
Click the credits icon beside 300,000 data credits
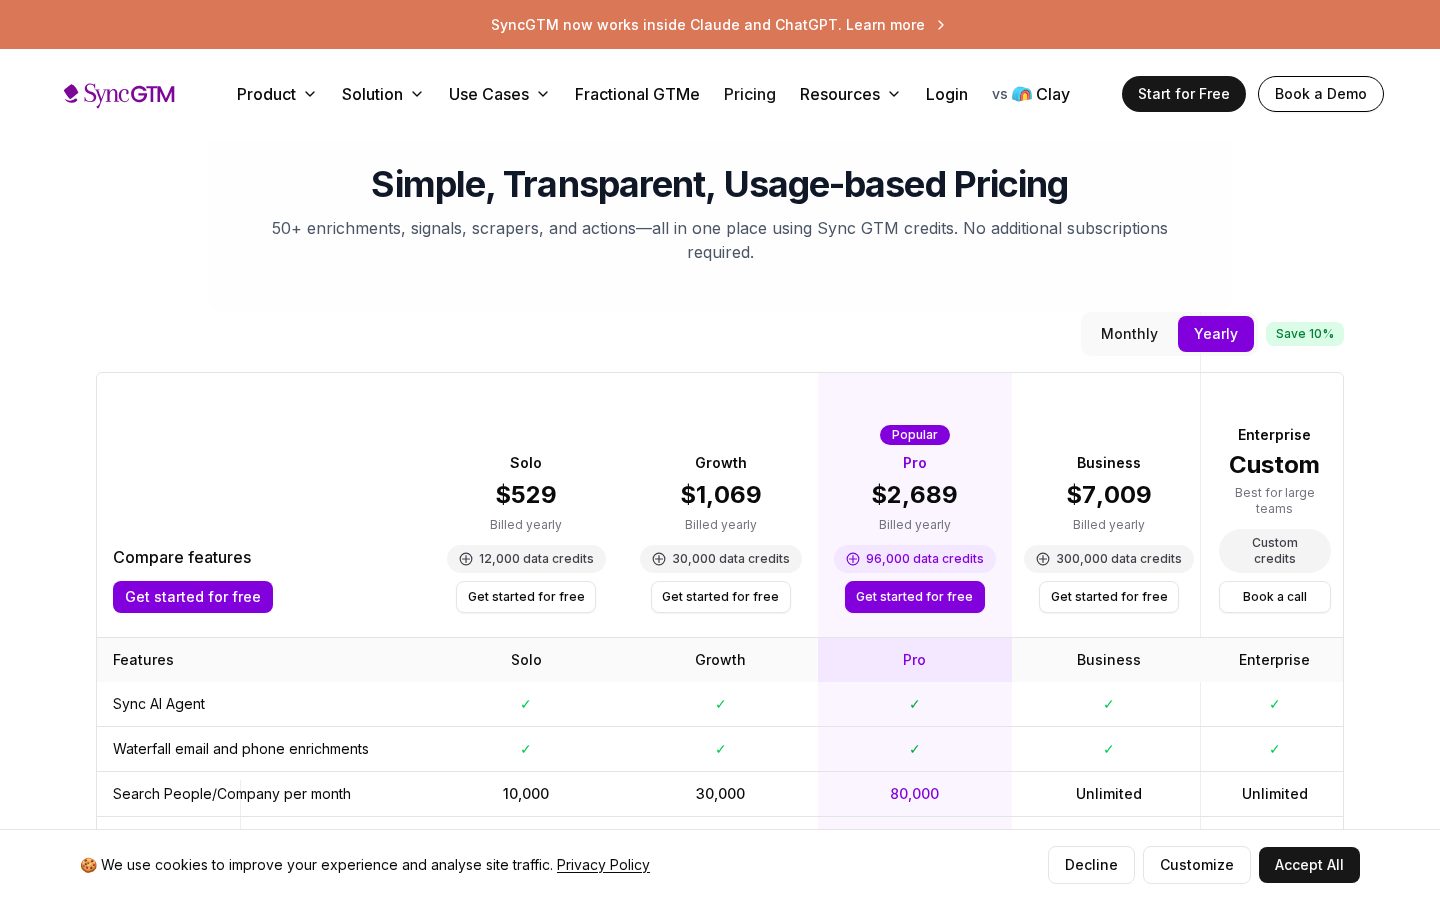(x=1043, y=559)
